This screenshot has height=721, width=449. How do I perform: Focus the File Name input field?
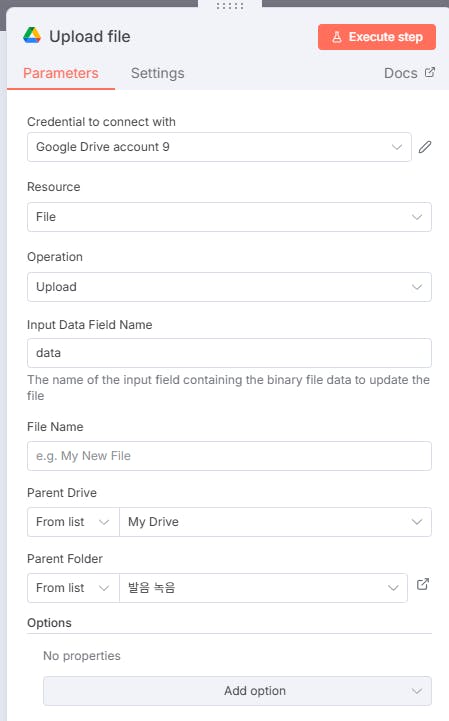coord(229,456)
